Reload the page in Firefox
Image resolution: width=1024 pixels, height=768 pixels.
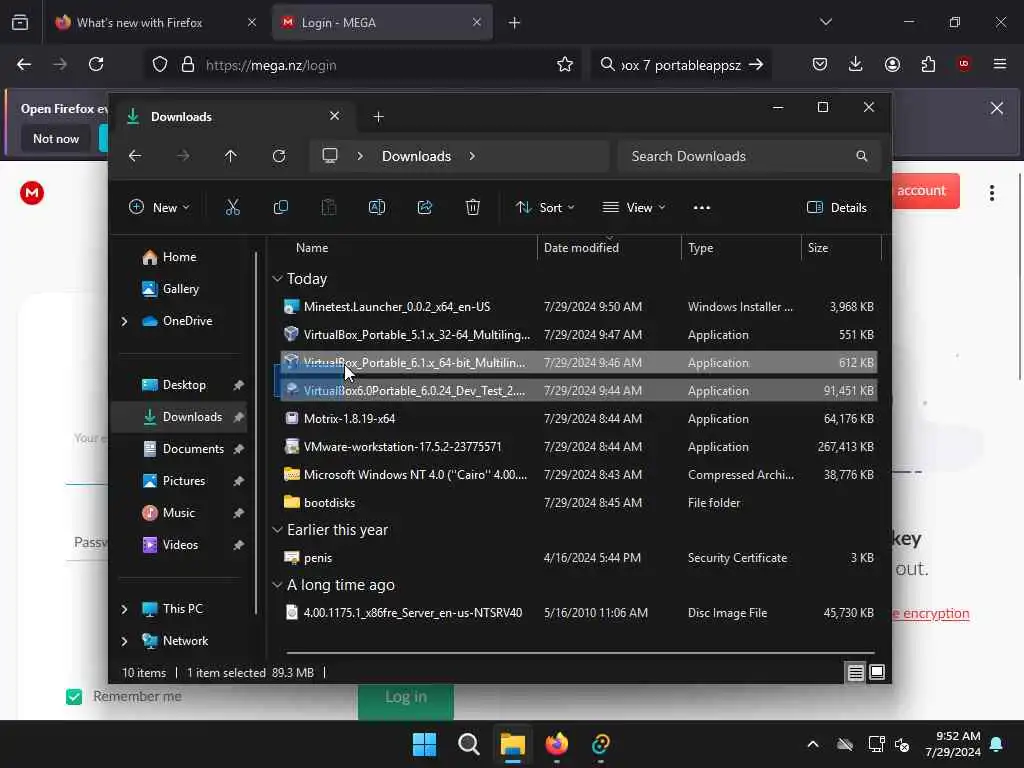pos(96,64)
